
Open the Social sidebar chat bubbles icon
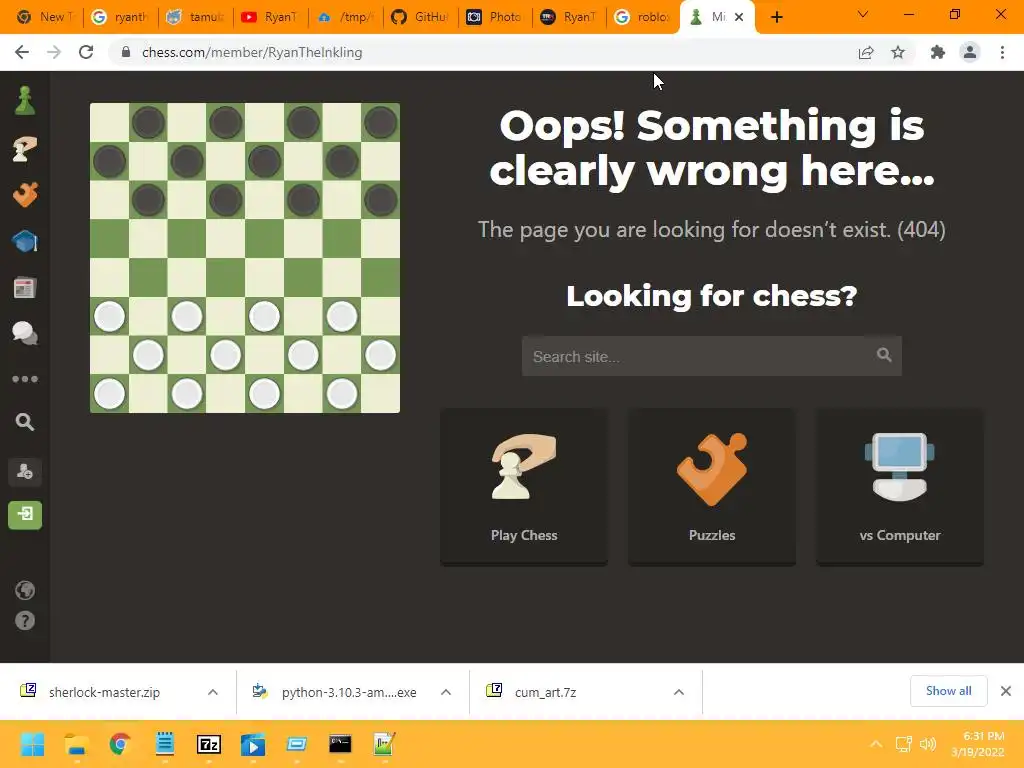[x=25, y=333]
